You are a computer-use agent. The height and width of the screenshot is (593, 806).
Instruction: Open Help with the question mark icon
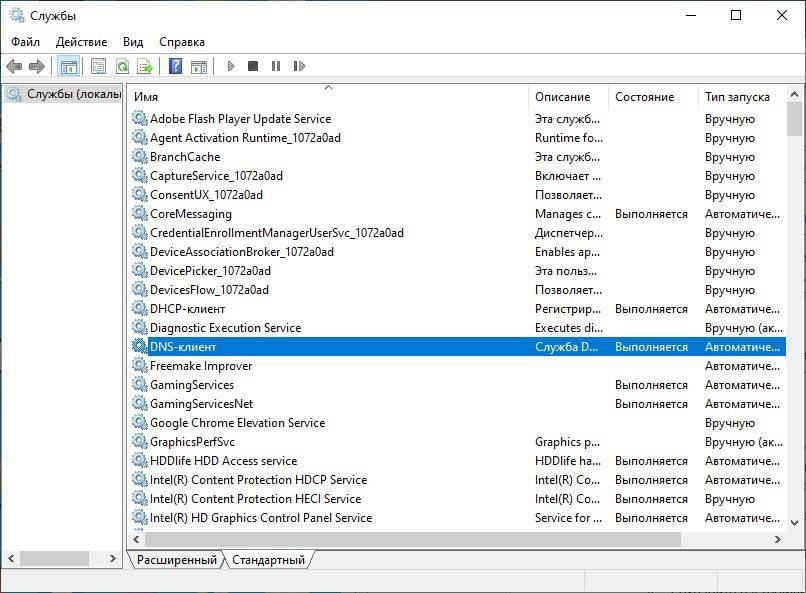pos(175,67)
